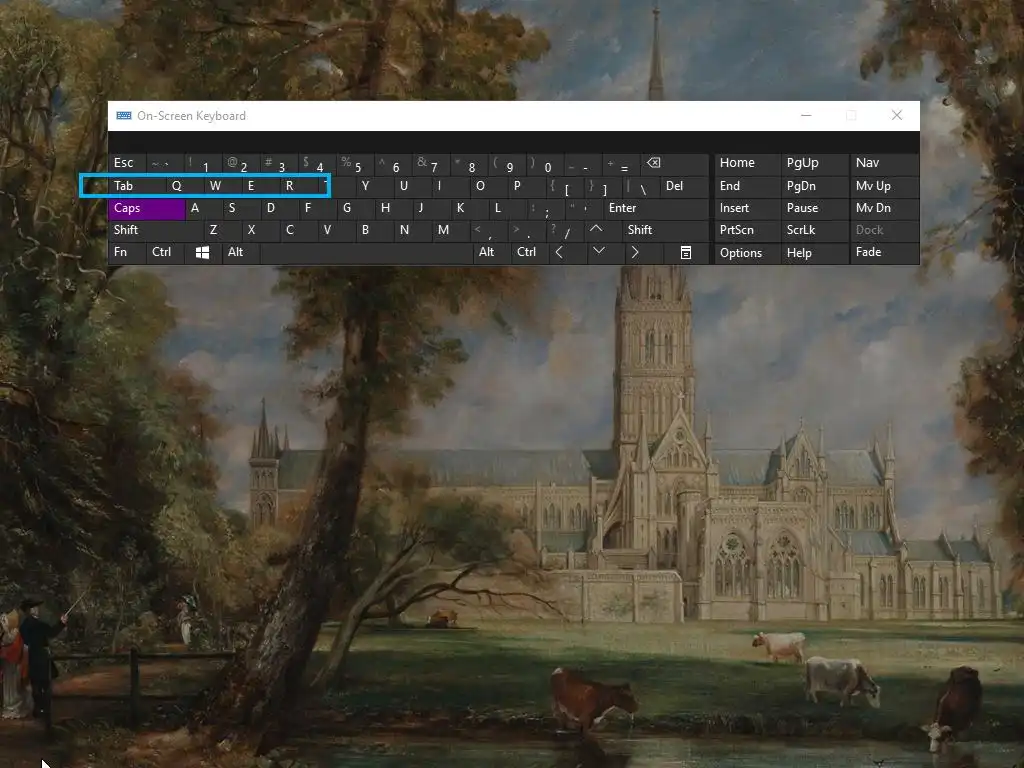This screenshot has width=1024, height=768.
Task: Click the PgUp key
Action: (x=814, y=163)
